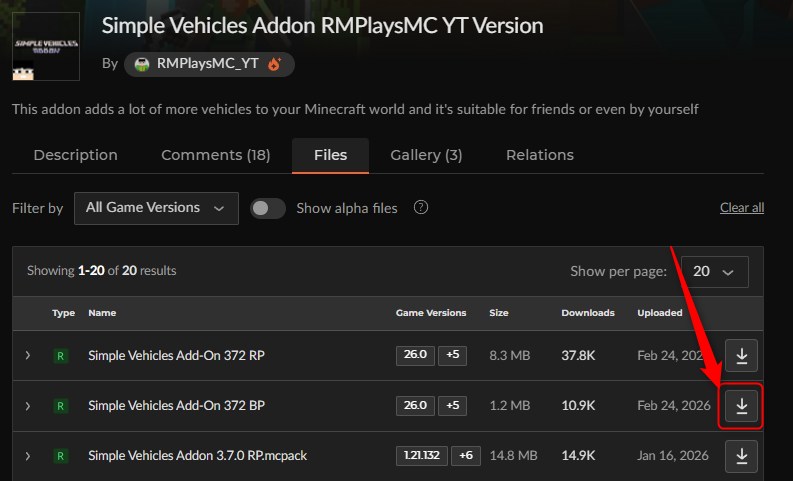Click the help icon beside Show alpha files
The image size is (793, 481).
click(421, 207)
